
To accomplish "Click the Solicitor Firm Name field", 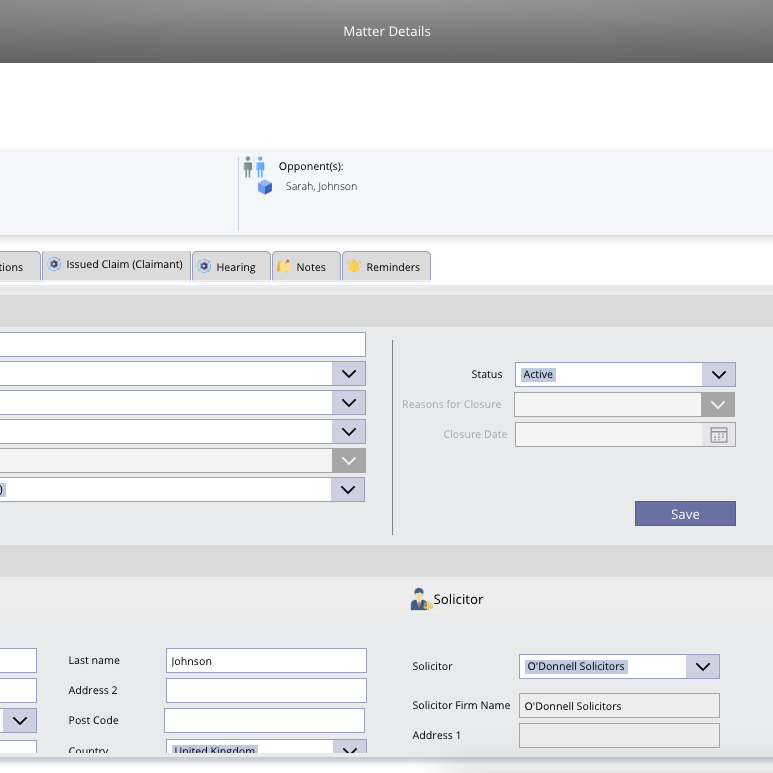I will coord(619,706).
